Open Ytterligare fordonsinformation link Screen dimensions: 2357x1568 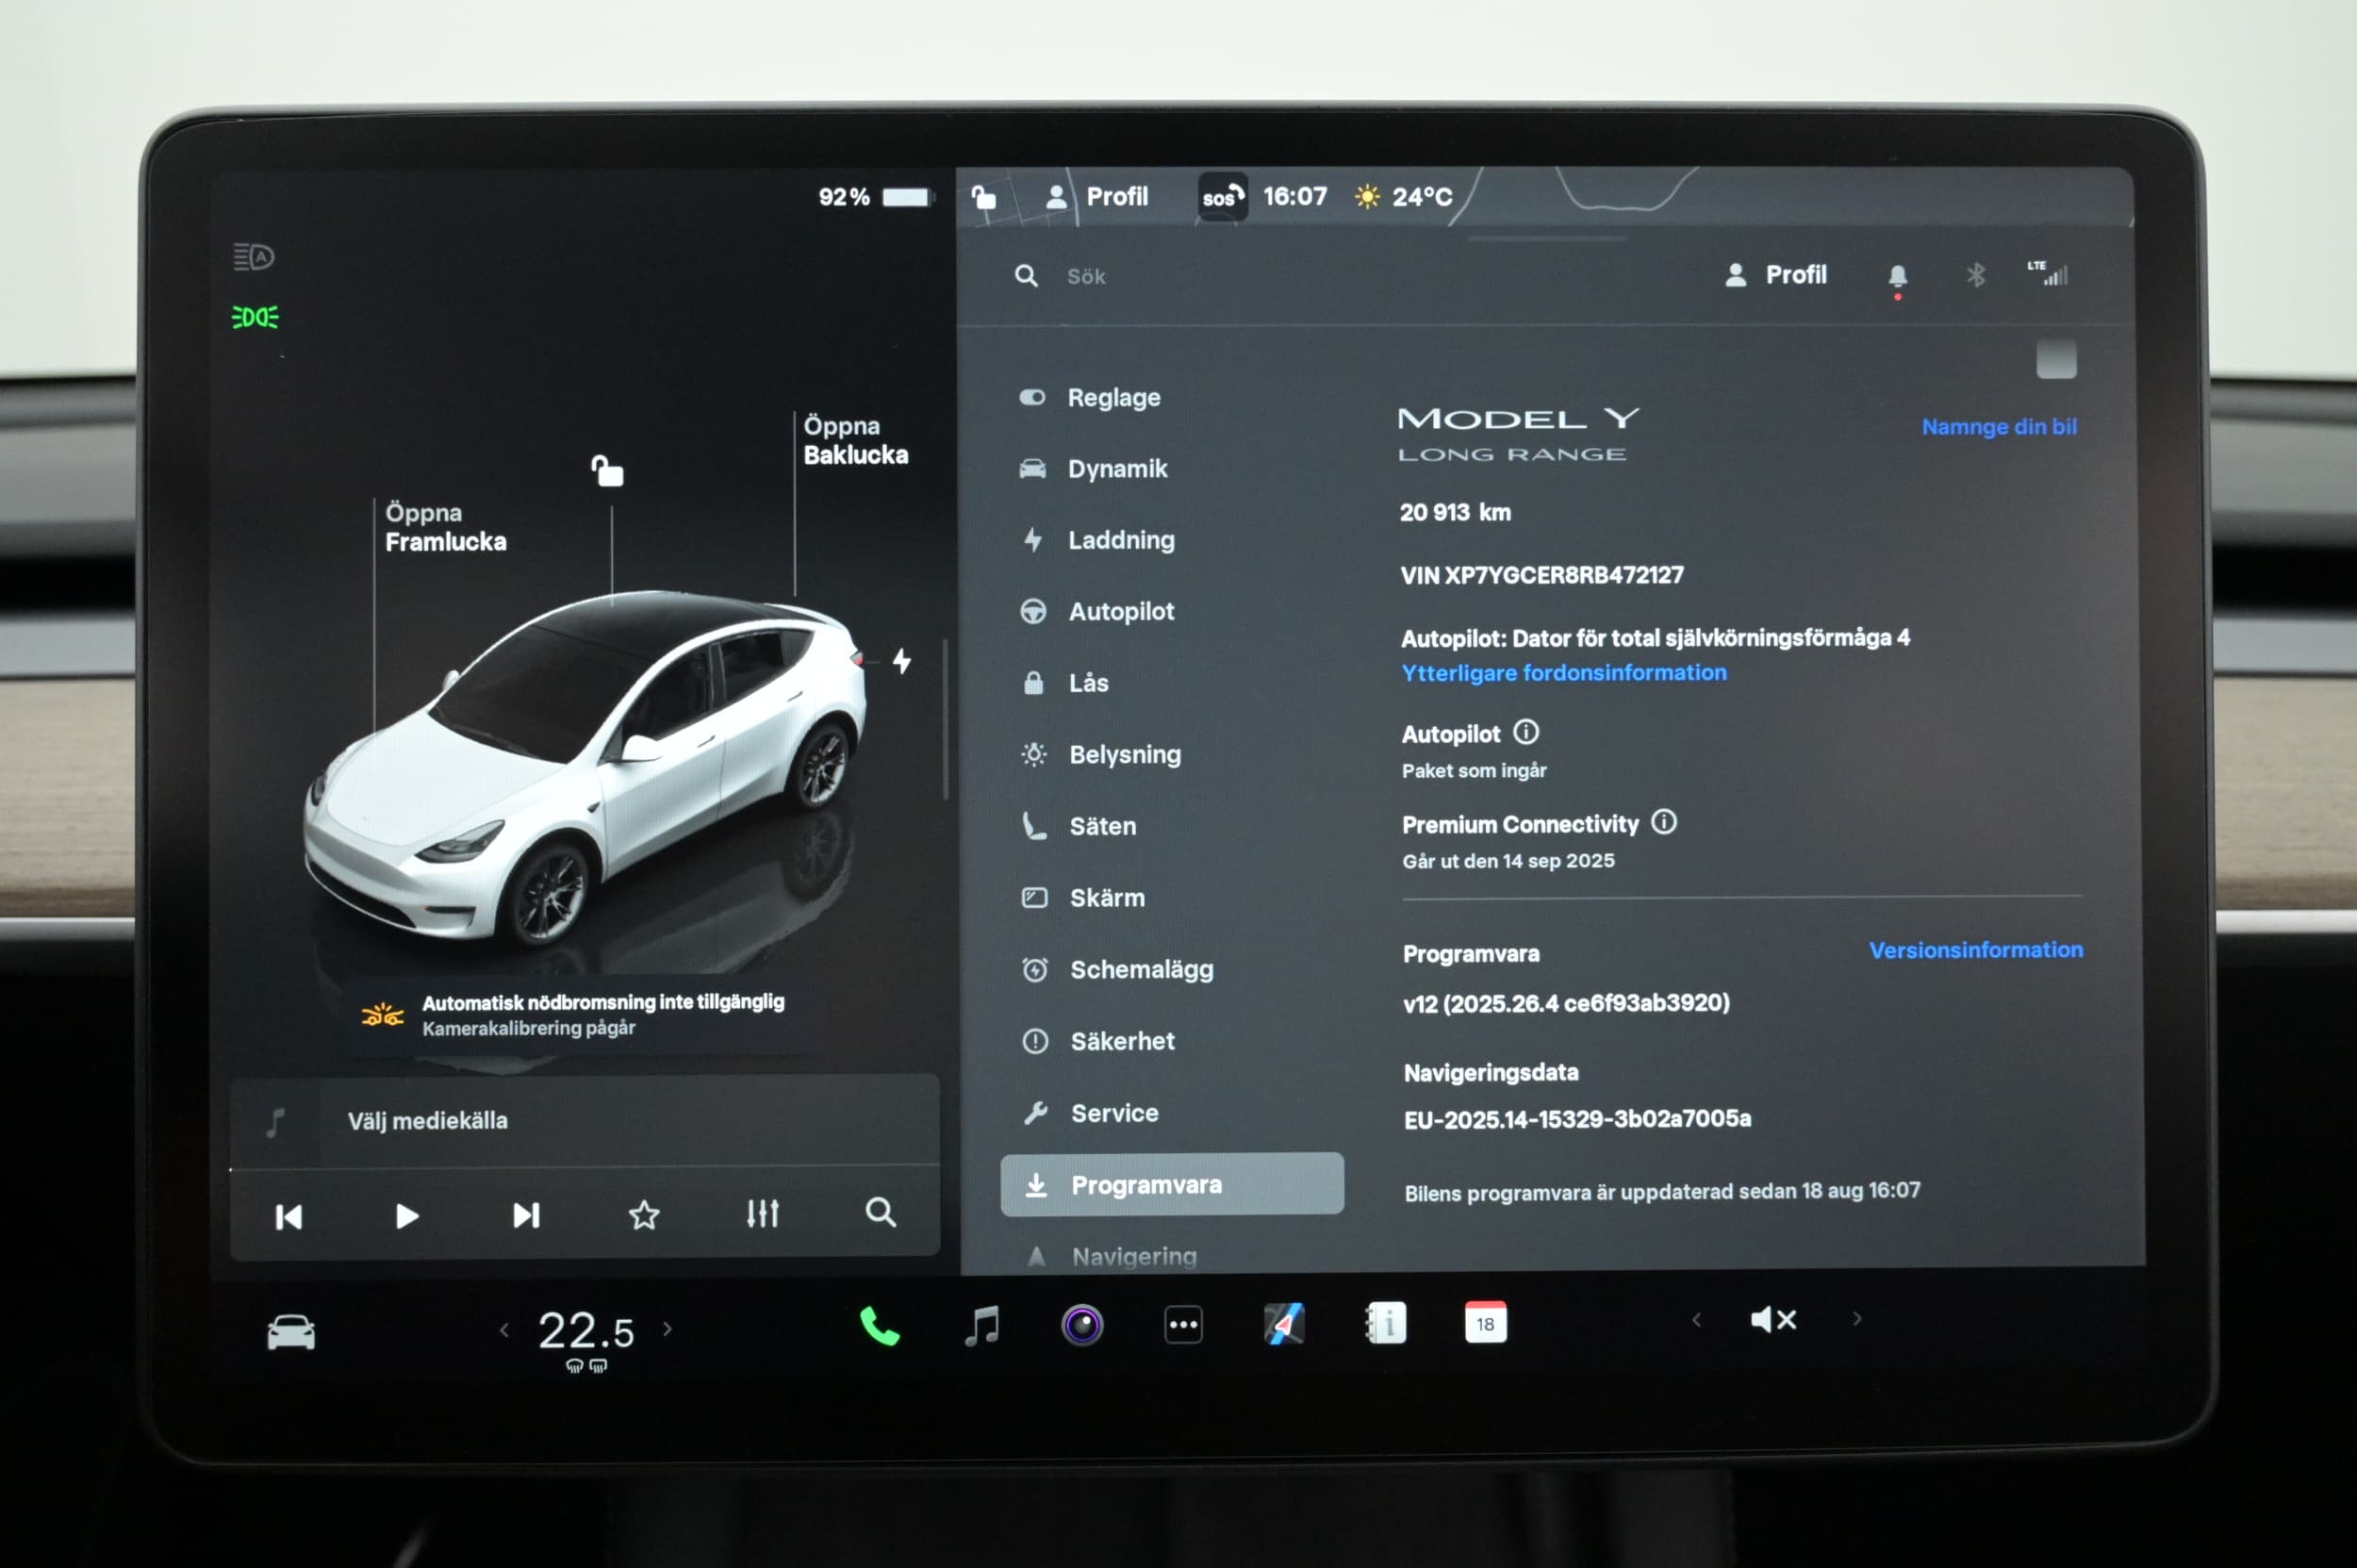[x=1564, y=672]
